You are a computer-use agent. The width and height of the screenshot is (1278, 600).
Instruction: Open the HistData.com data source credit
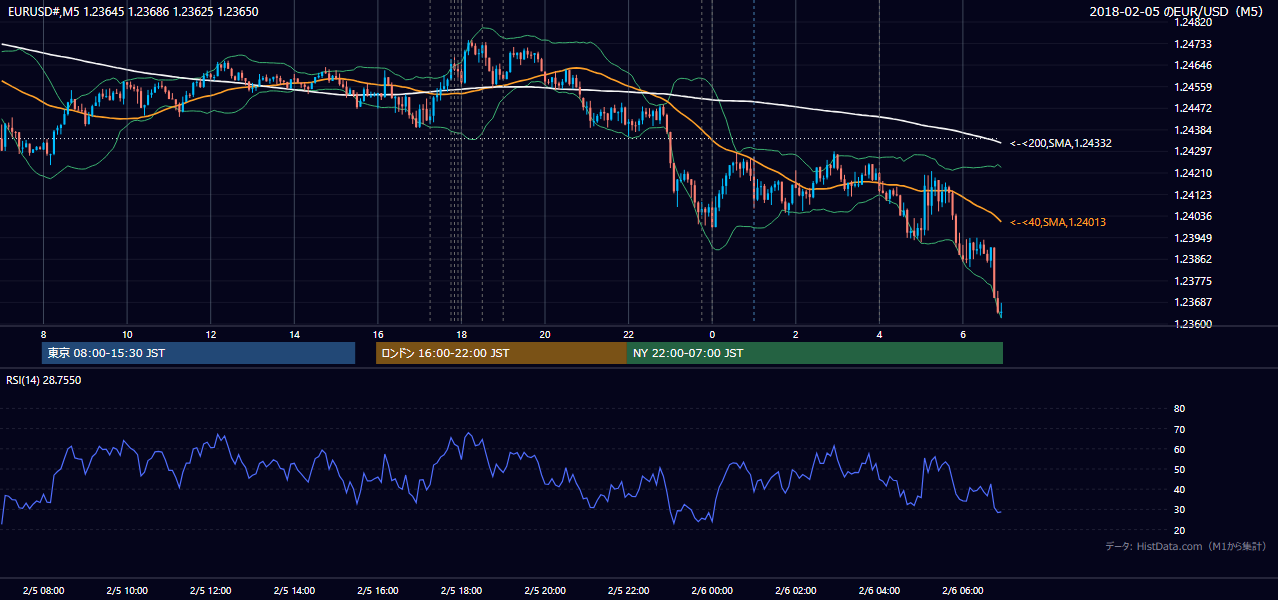pos(1185,546)
